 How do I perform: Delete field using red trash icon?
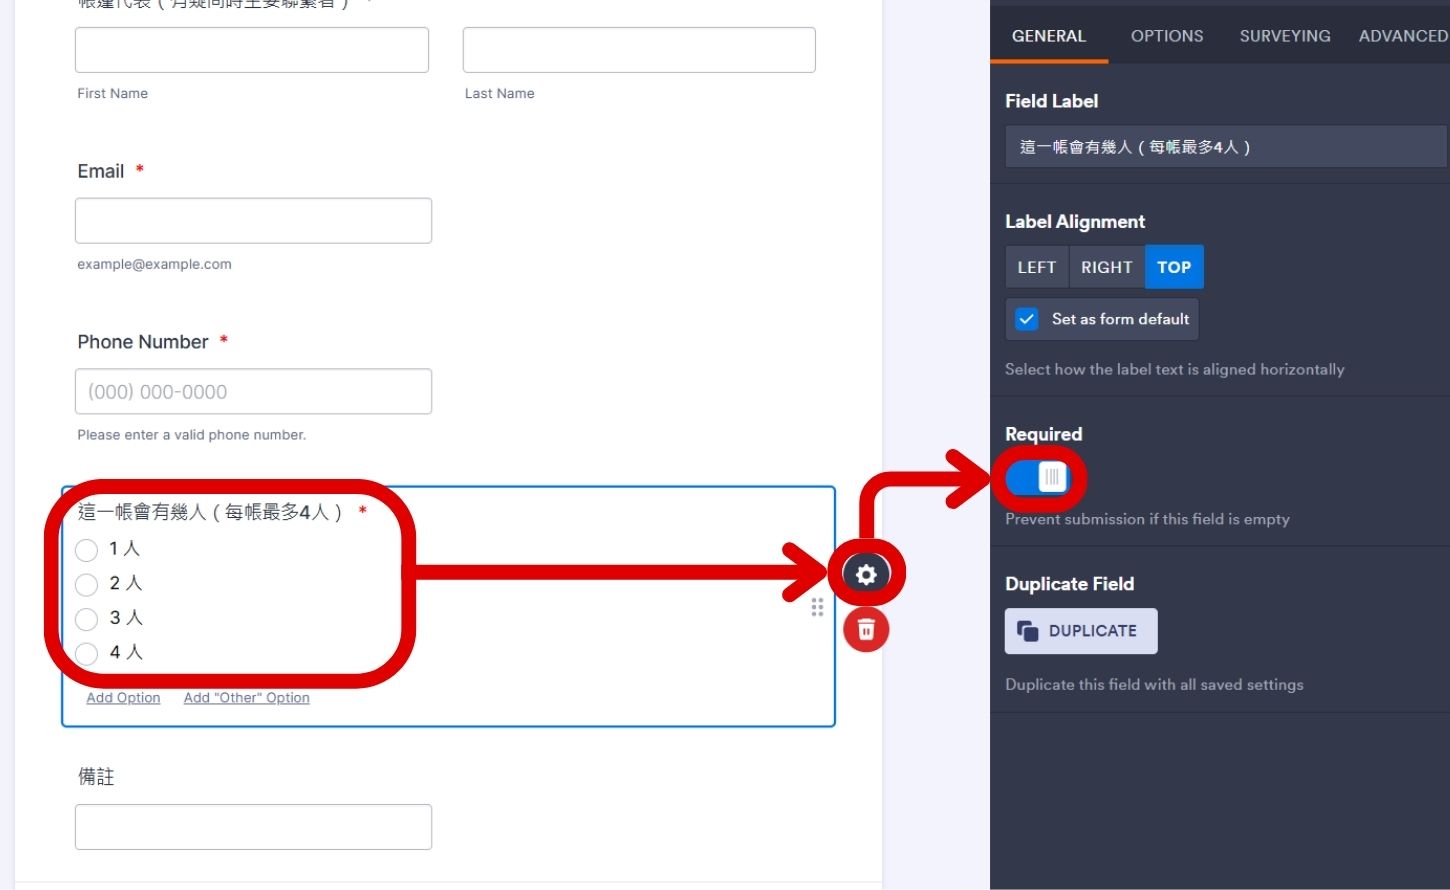(866, 630)
